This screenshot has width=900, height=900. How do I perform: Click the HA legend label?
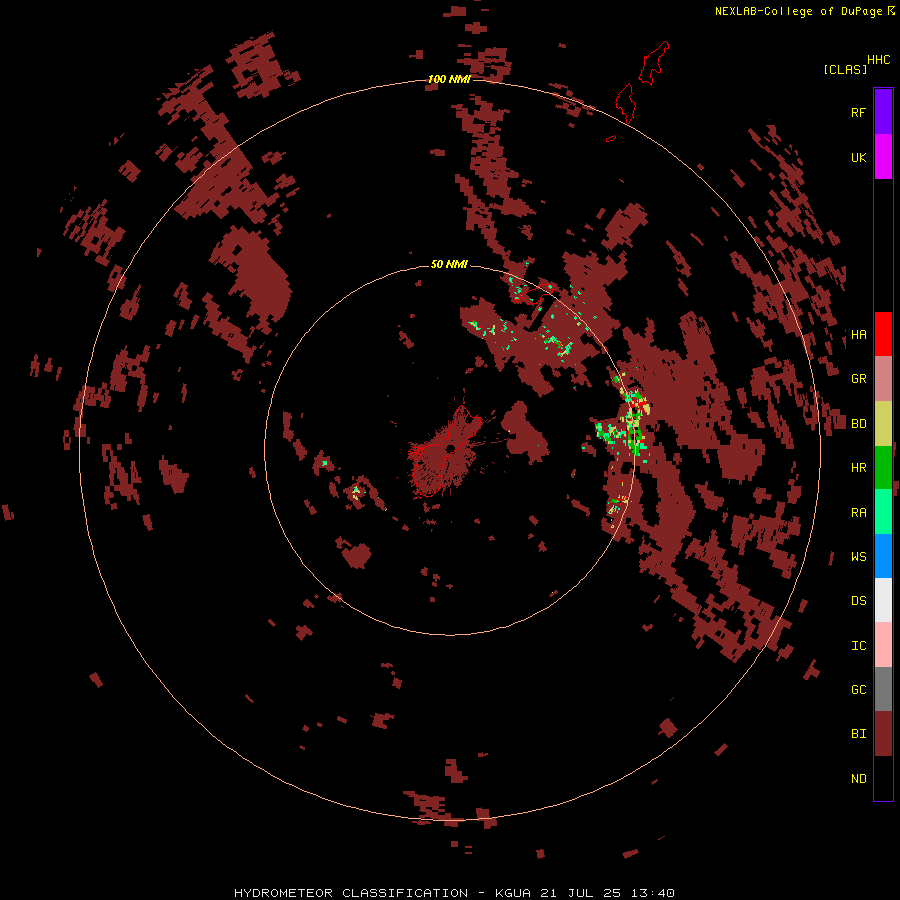click(x=858, y=334)
